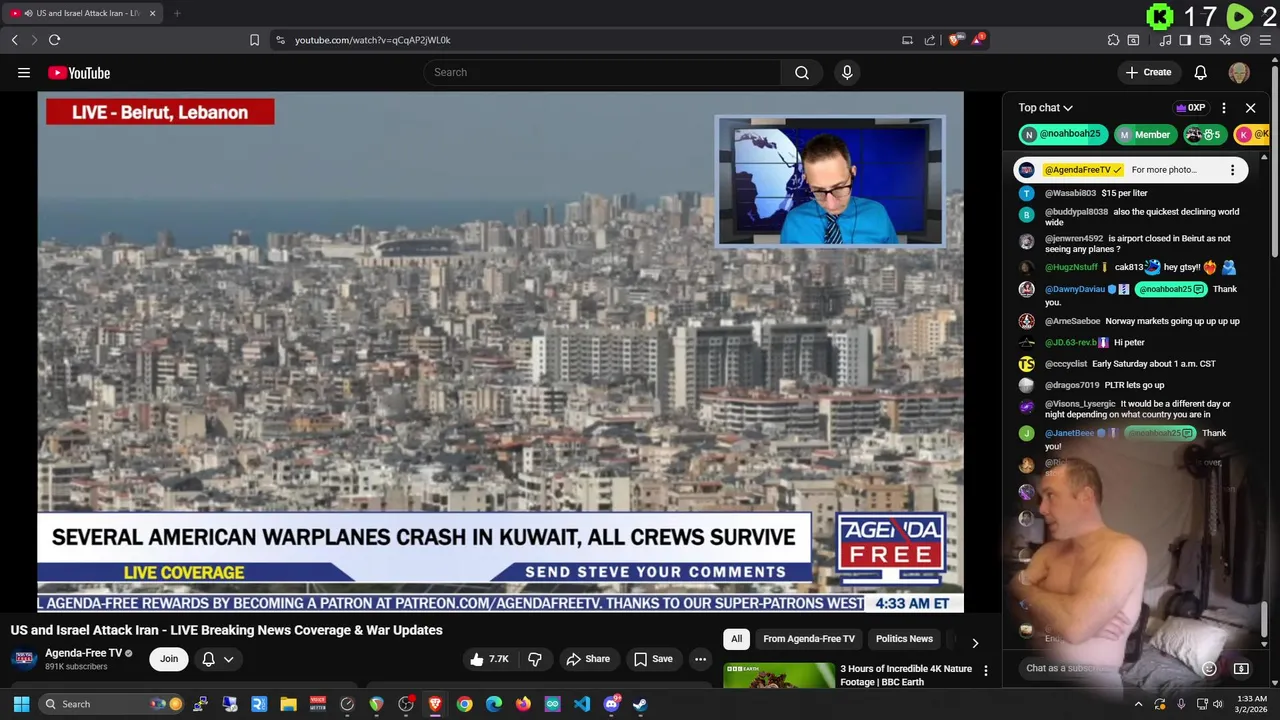The image size is (1280, 720).
Task: Open a new browser tab
Action: point(177,13)
